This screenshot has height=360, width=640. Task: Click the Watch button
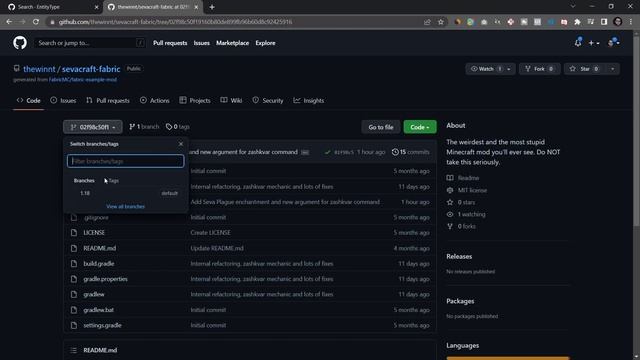[487, 69]
